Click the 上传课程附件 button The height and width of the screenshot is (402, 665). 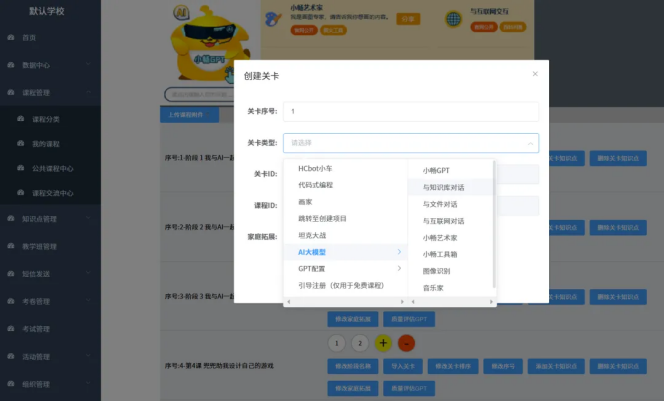point(189,115)
